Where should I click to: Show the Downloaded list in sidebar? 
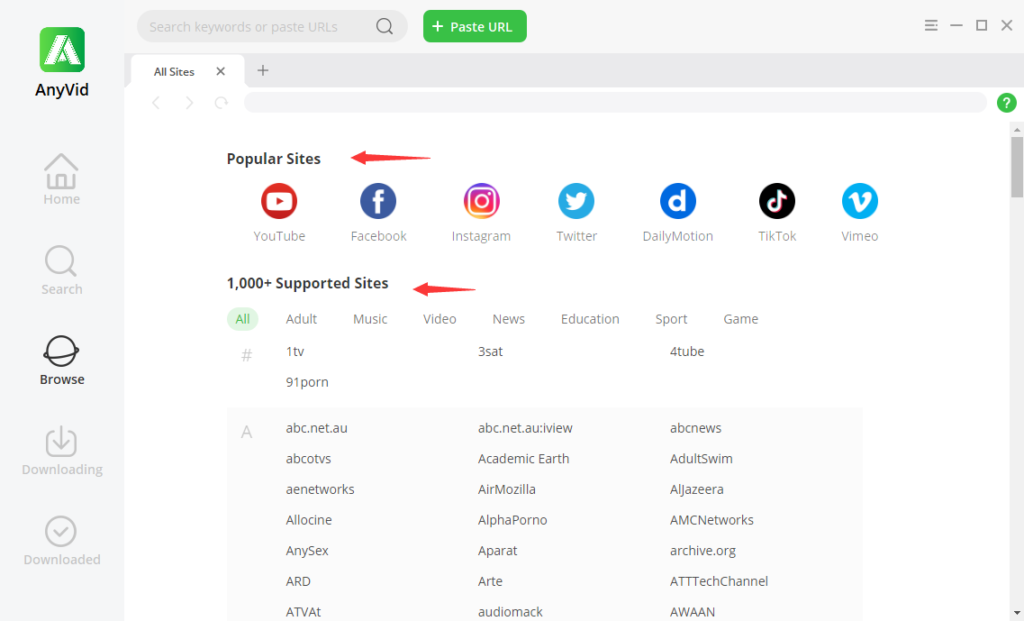tap(61, 541)
